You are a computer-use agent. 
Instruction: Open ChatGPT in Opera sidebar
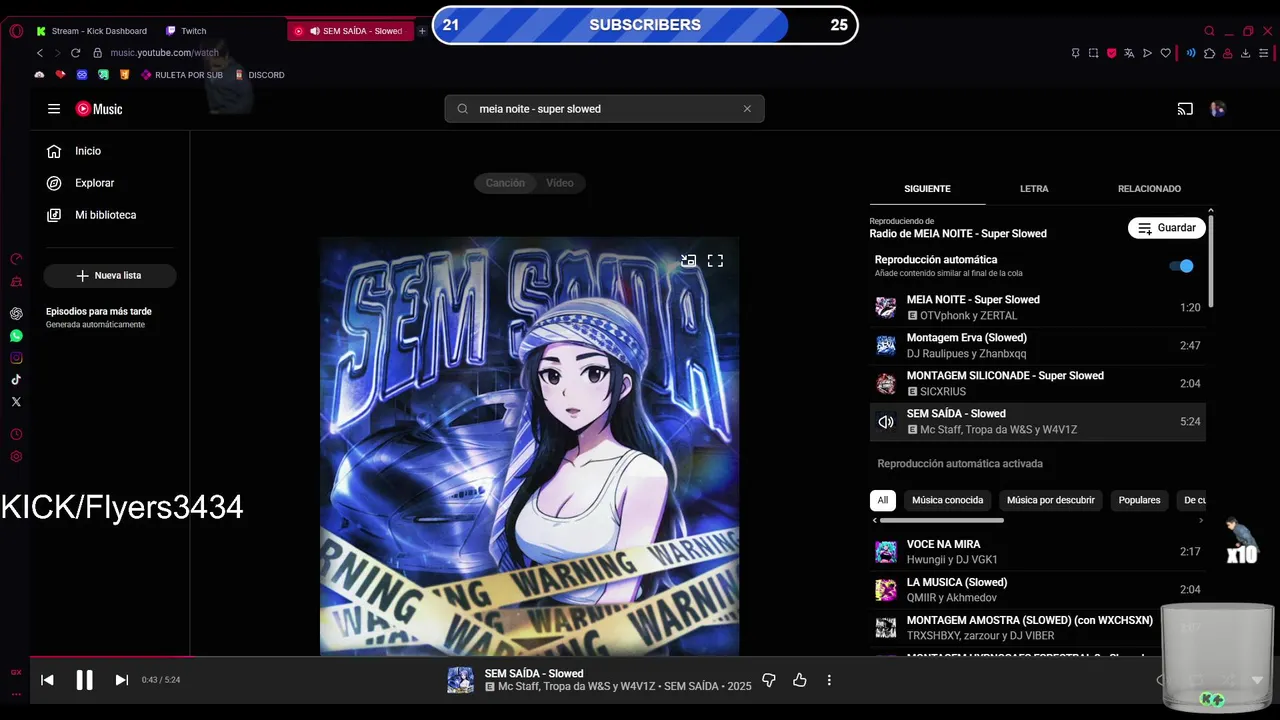point(16,314)
